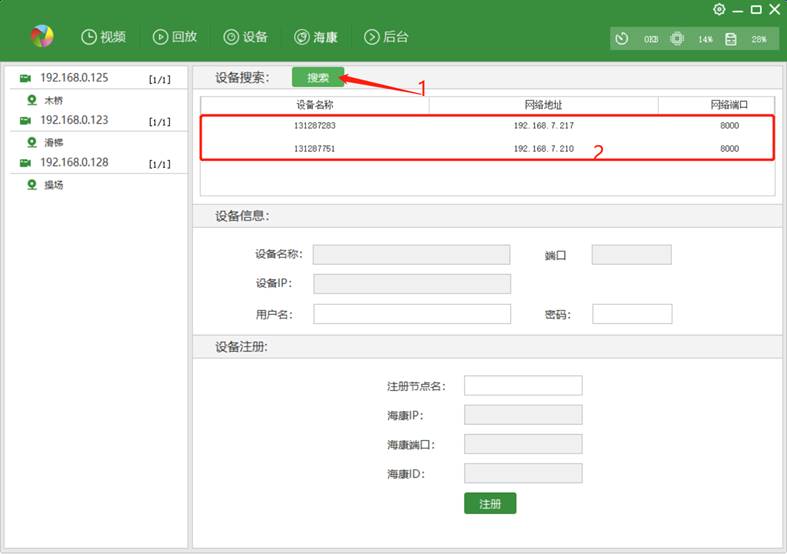Open the 后台 backend tab
The image size is (787, 554).
coord(386,37)
